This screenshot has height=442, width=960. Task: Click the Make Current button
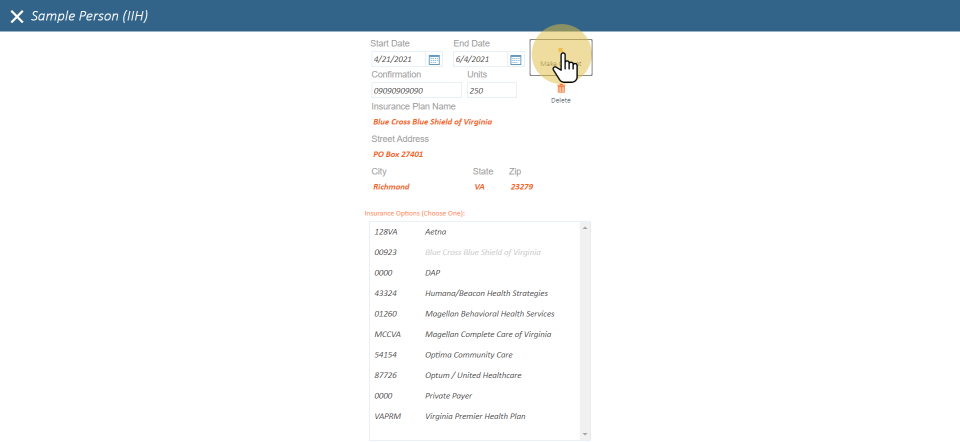561,58
